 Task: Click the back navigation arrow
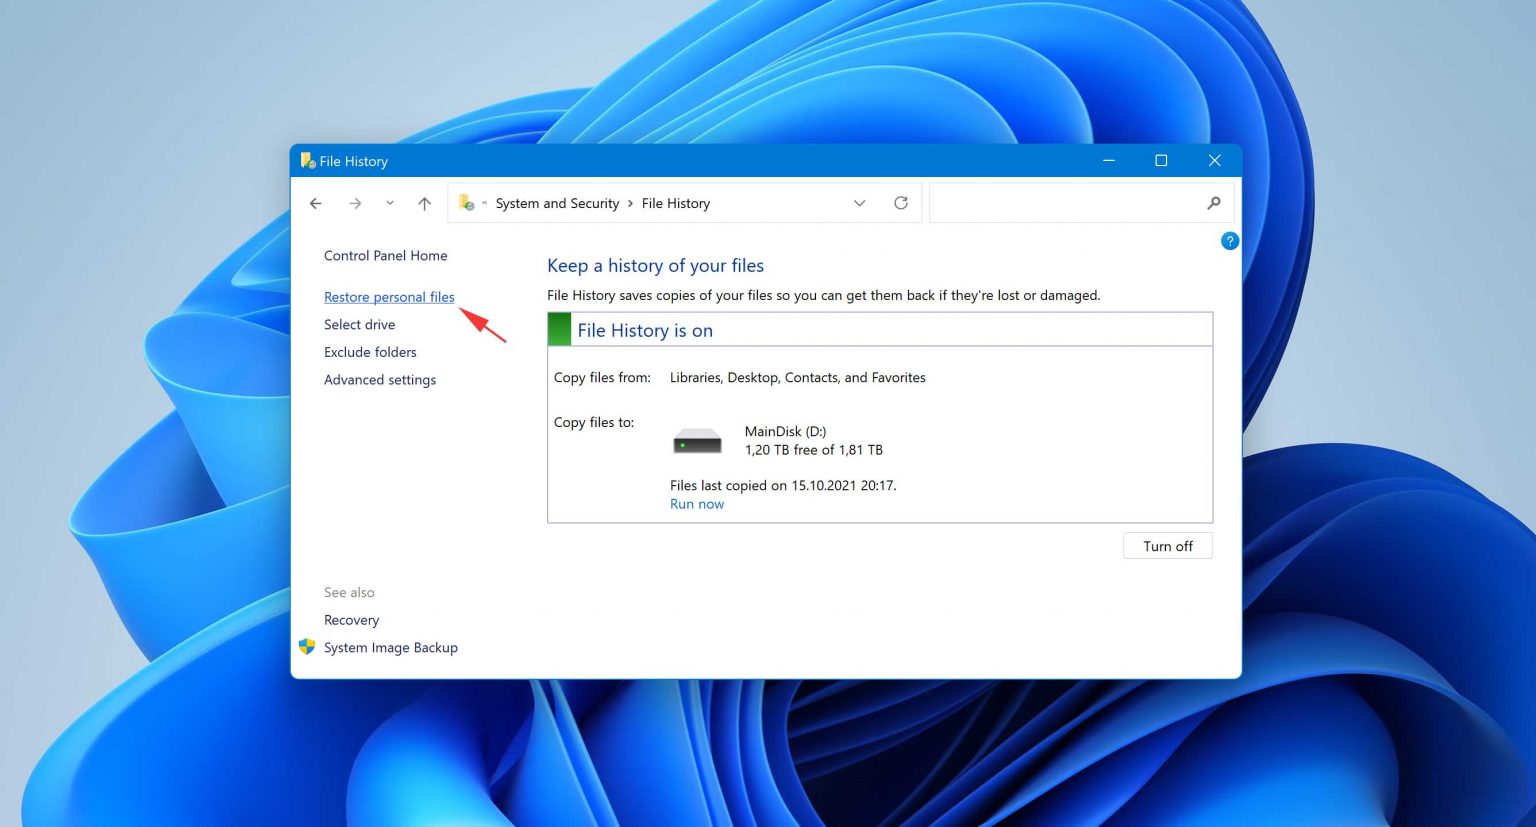315,203
